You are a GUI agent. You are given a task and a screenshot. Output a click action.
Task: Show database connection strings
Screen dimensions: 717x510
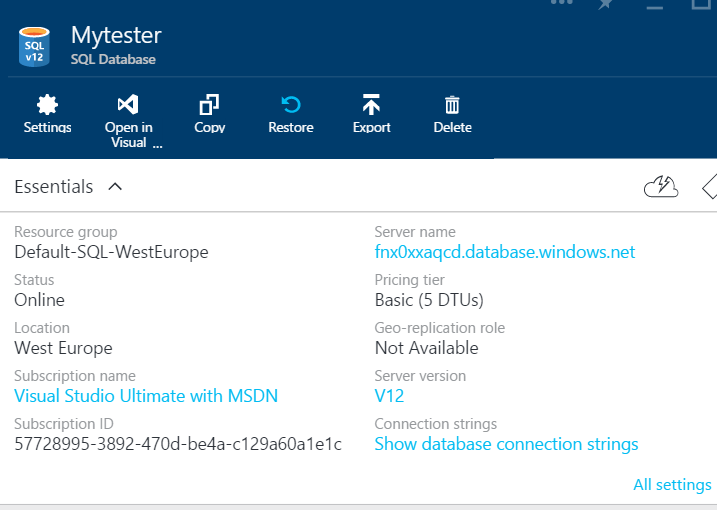[506, 444]
